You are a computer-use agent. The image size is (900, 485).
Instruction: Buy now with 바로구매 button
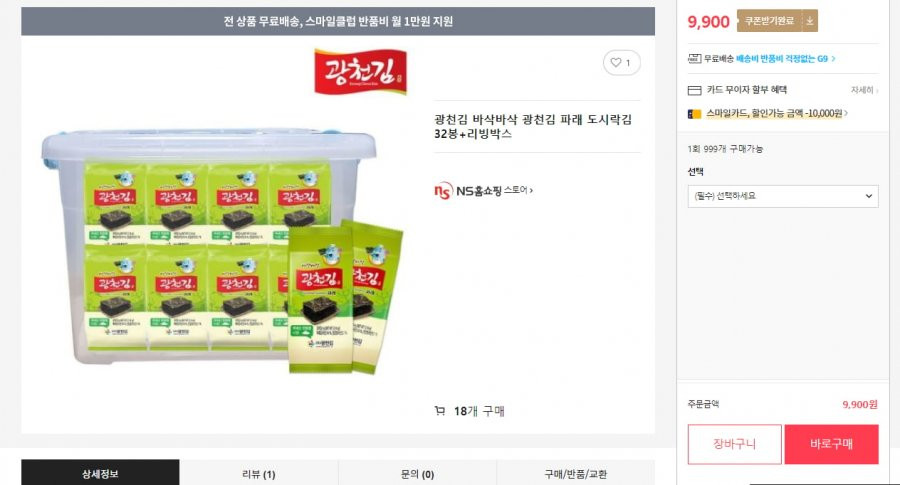831,444
